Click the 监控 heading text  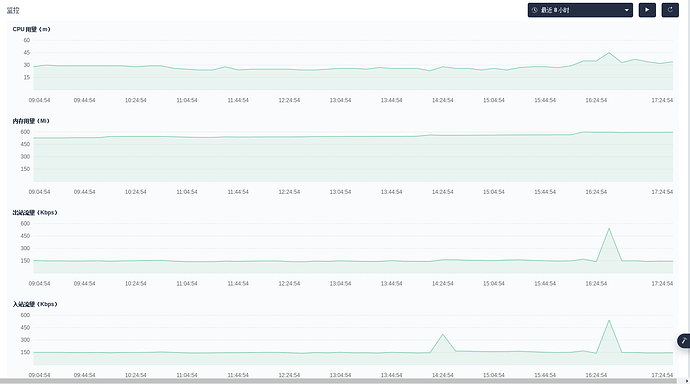(x=13, y=10)
